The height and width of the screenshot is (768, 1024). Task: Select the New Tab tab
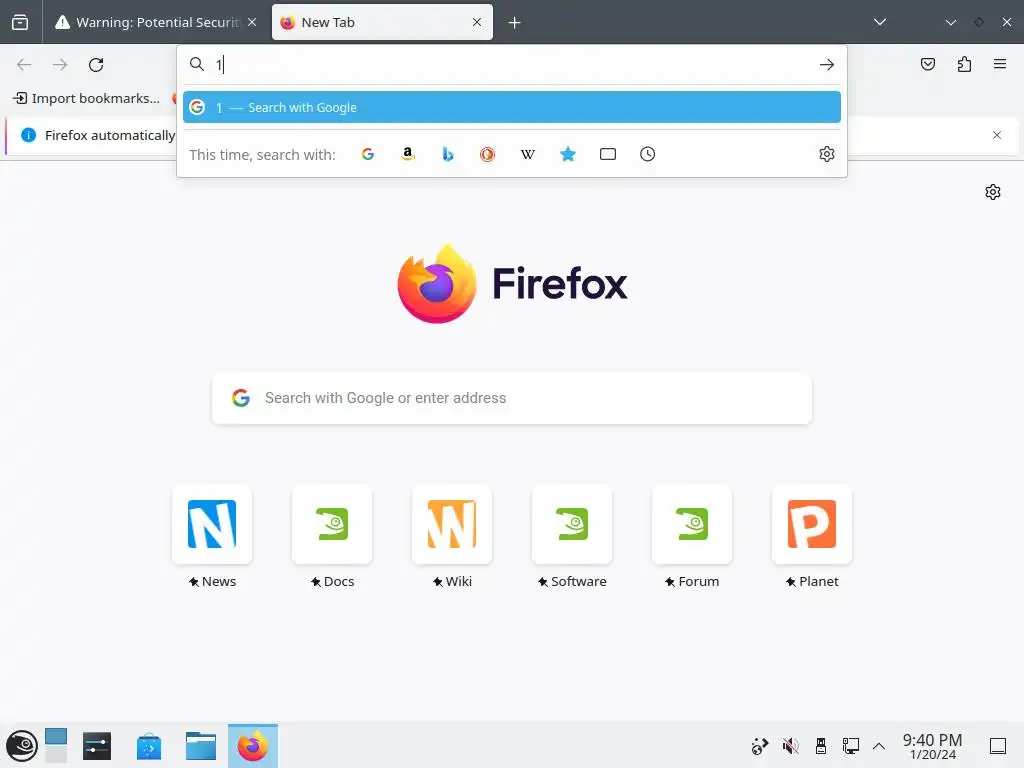tap(382, 22)
